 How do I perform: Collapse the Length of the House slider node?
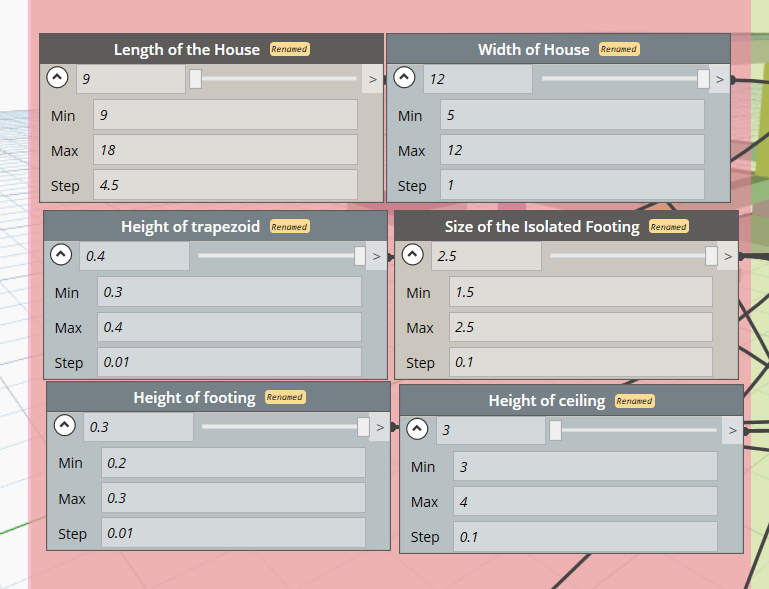coord(57,77)
